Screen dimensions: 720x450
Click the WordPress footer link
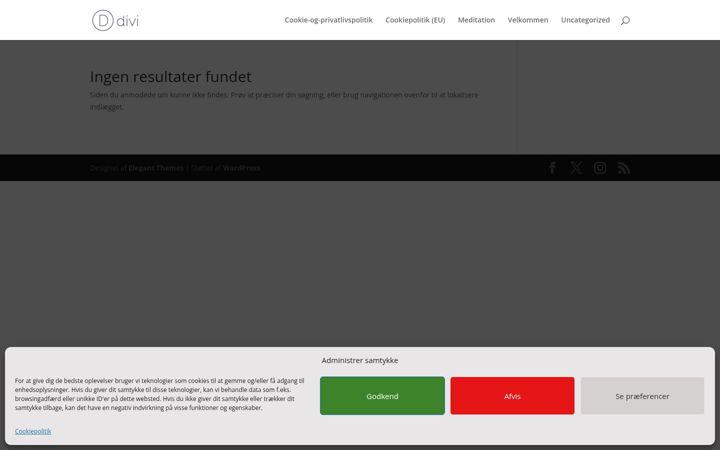click(x=242, y=168)
